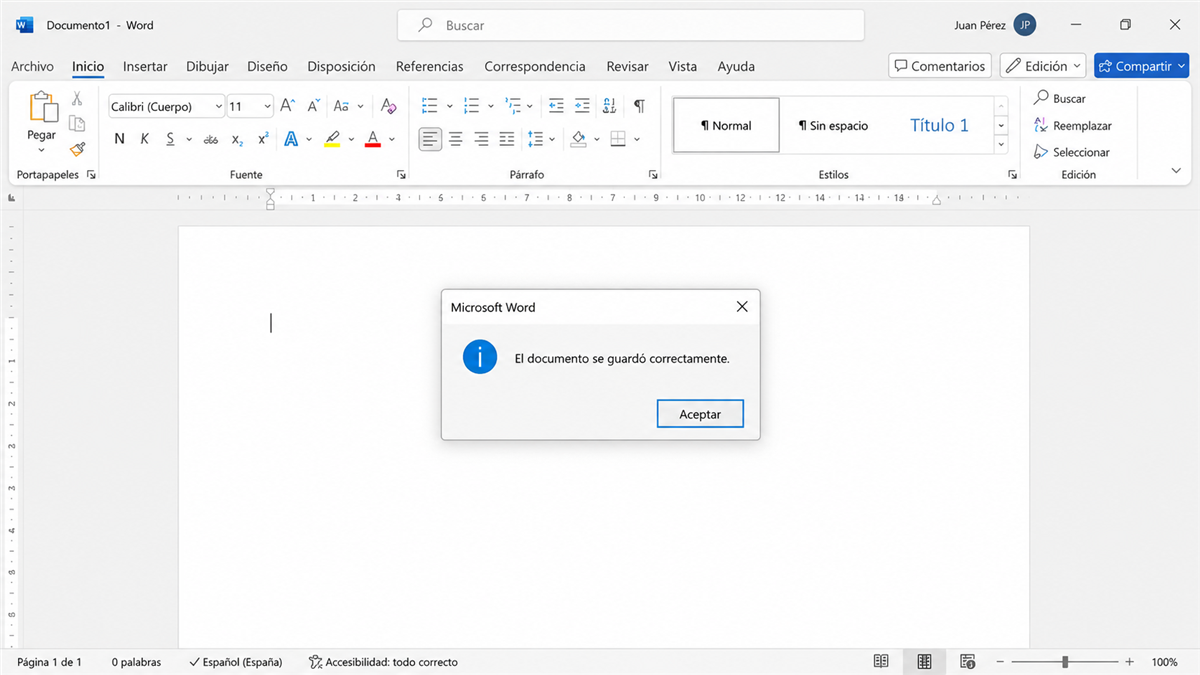Decrease the paragraph indent
Screen dimensions: 1200x675
(x=557, y=106)
